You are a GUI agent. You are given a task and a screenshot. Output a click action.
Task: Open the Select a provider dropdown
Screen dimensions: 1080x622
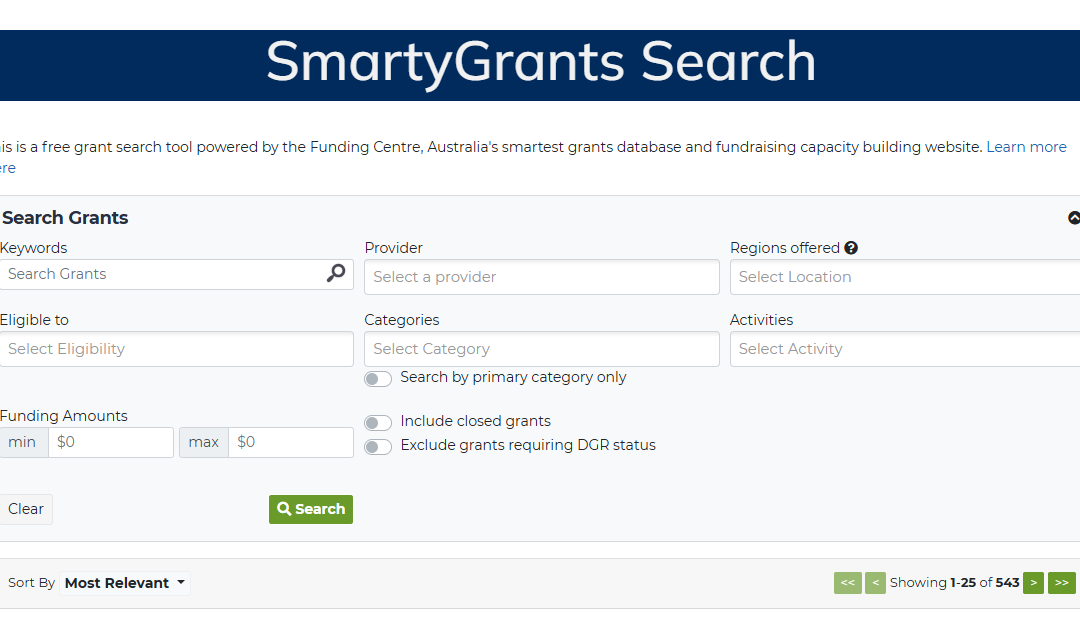[x=541, y=277]
